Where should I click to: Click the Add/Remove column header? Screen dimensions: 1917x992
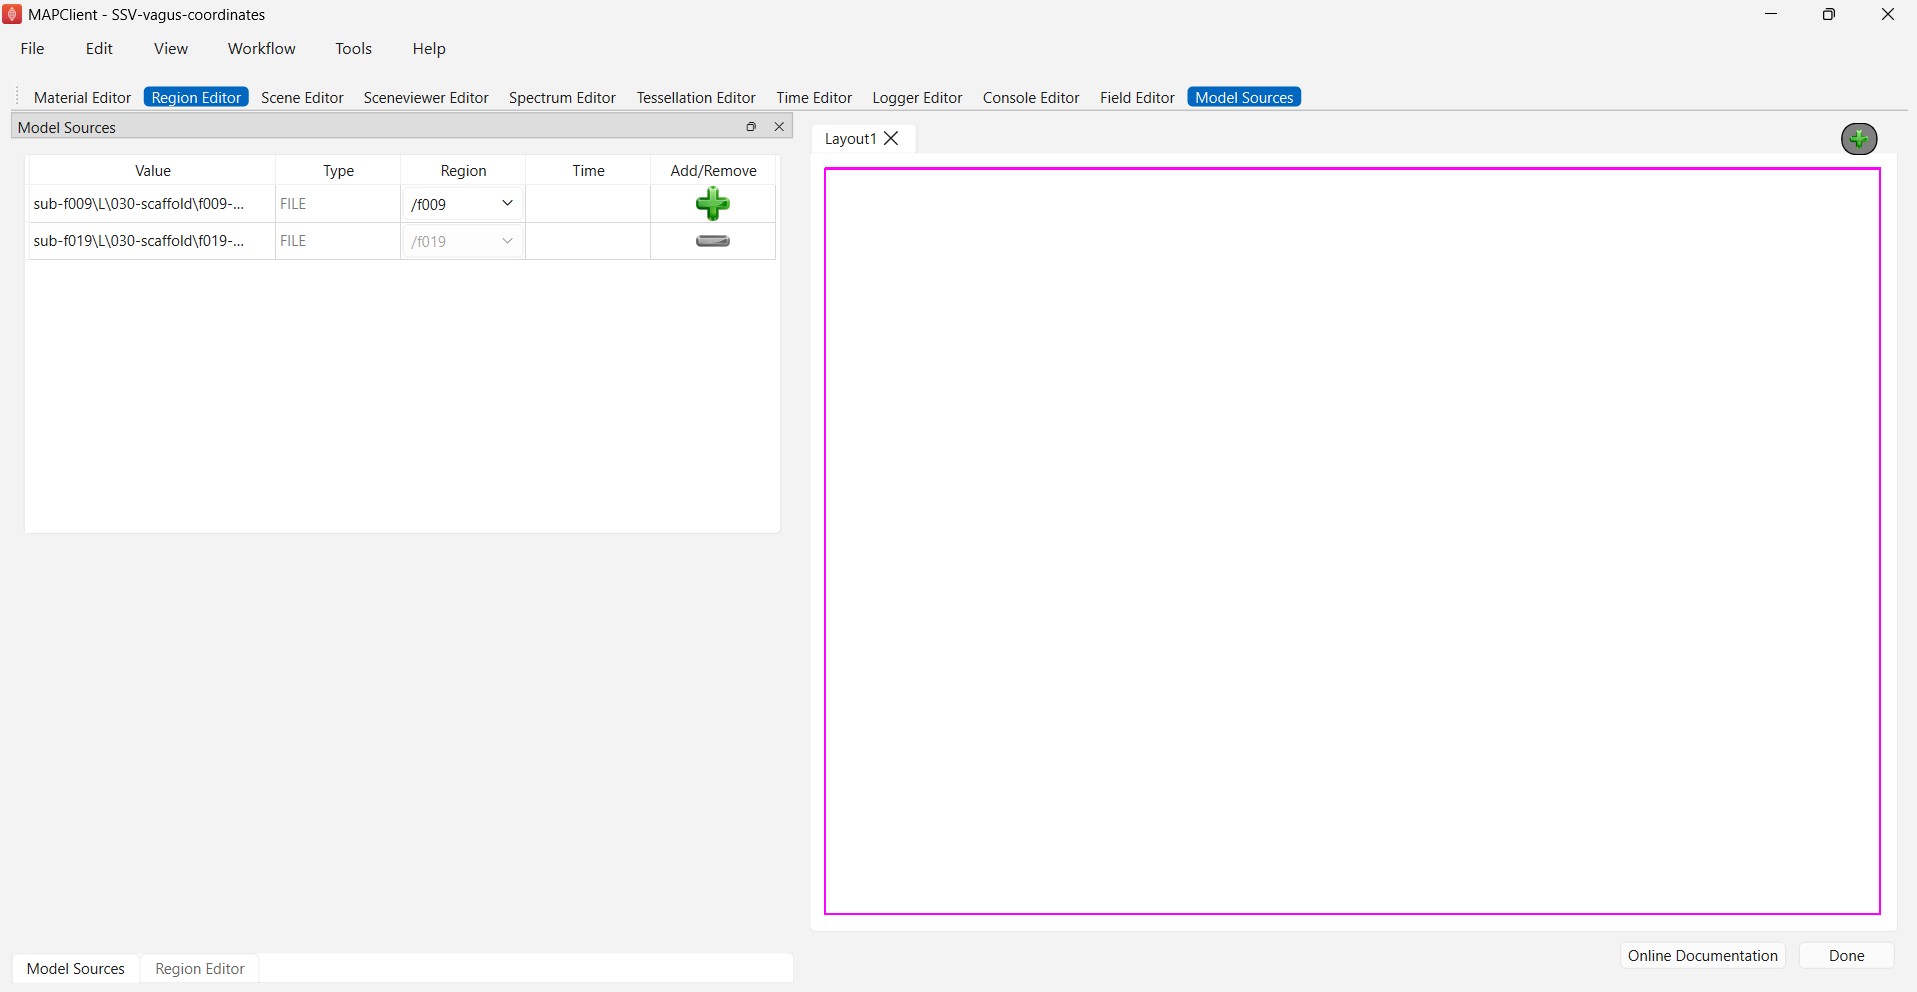coord(713,170)
